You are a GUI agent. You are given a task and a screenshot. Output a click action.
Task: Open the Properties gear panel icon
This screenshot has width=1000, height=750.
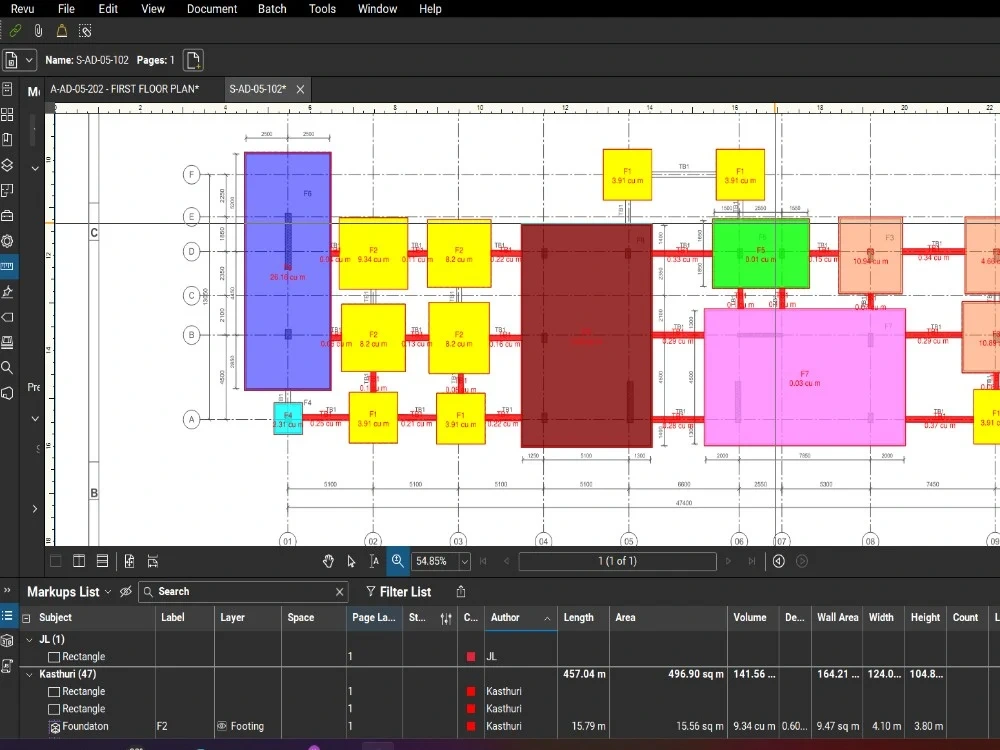pyautogui.click(x=8, y=241)
